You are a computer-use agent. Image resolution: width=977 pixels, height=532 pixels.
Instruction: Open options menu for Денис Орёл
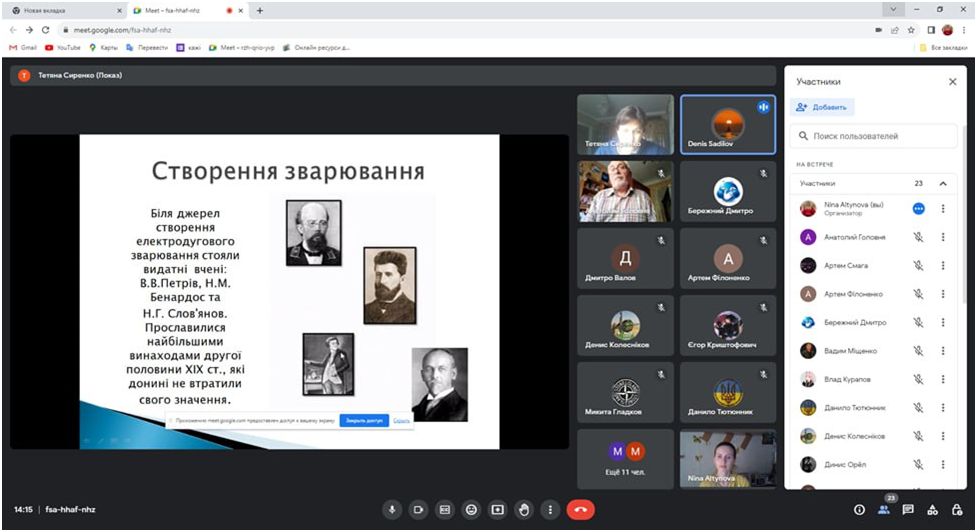[943, 464]
